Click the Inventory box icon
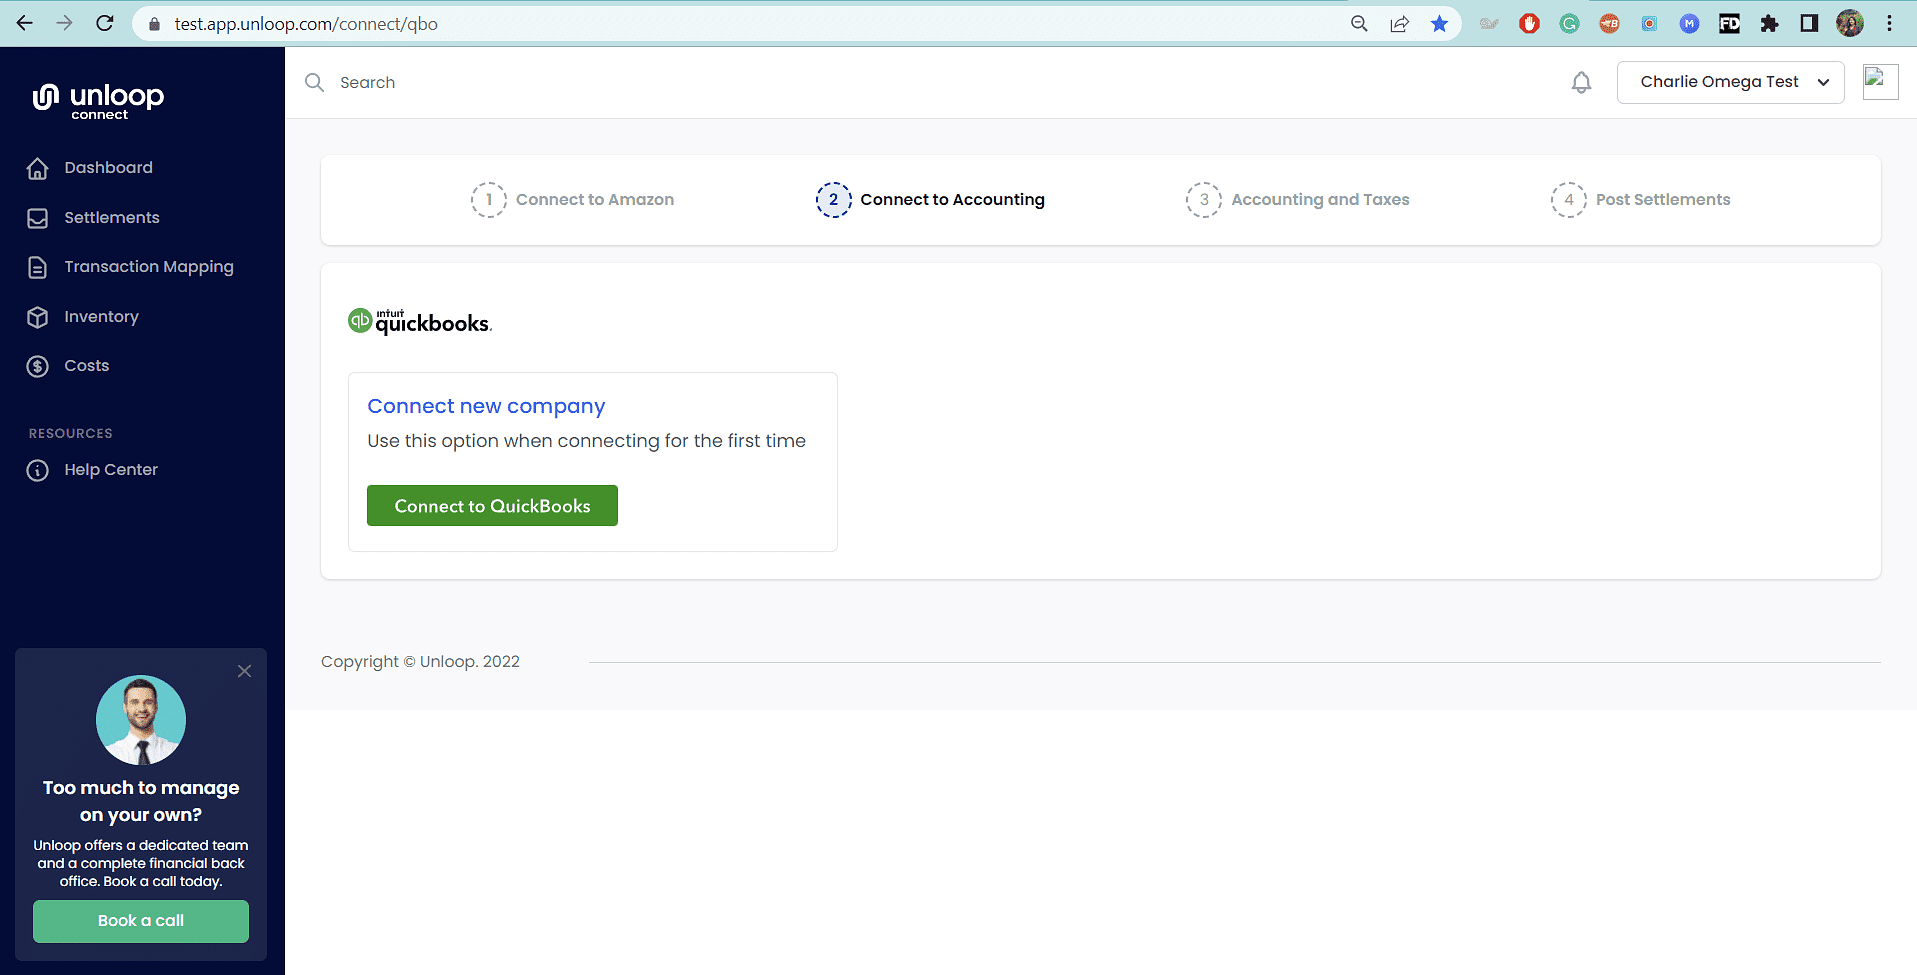The height and width of the screenshot is (975, 1917). coord(38,317)
